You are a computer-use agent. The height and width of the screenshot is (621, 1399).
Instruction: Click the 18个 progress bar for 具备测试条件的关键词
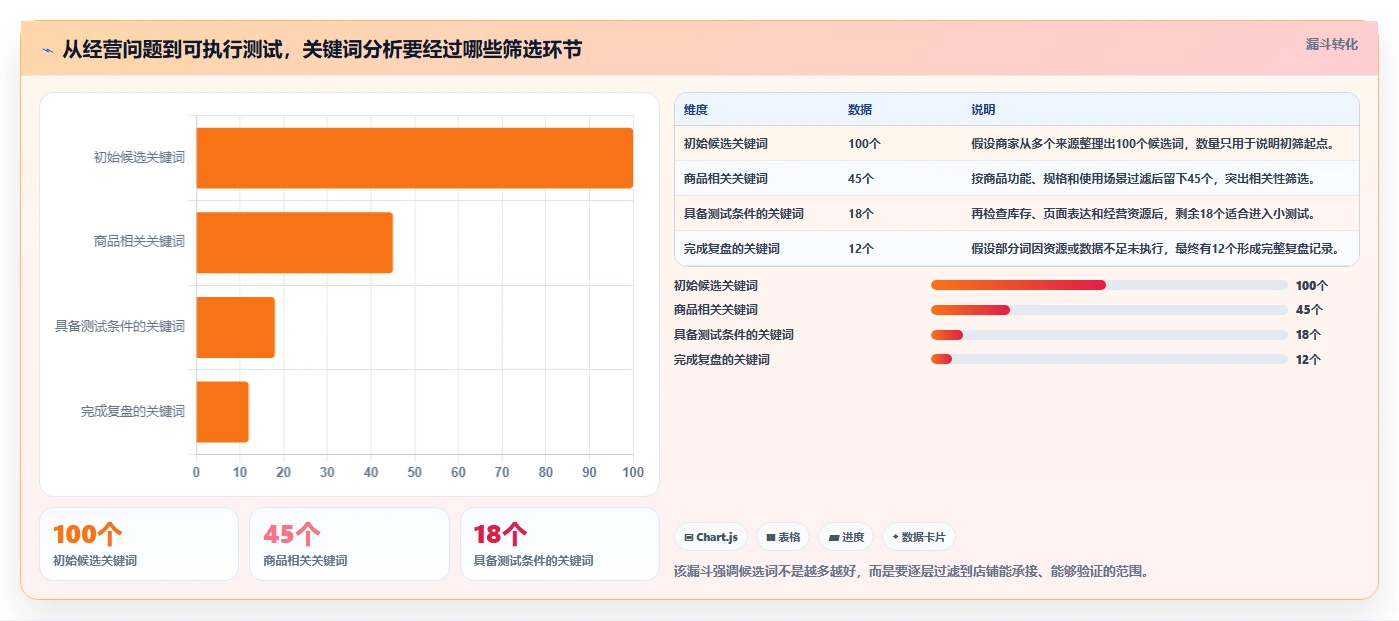tap(1109, 335)
